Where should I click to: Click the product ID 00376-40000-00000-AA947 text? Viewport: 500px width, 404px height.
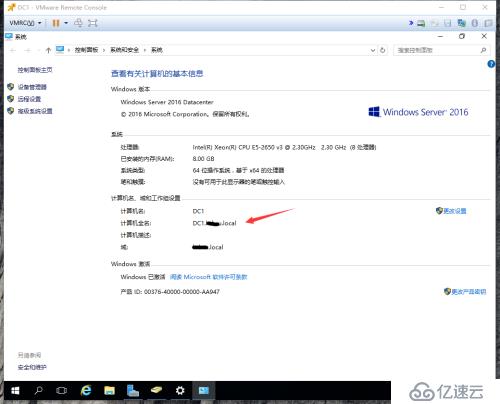[182, 292]
